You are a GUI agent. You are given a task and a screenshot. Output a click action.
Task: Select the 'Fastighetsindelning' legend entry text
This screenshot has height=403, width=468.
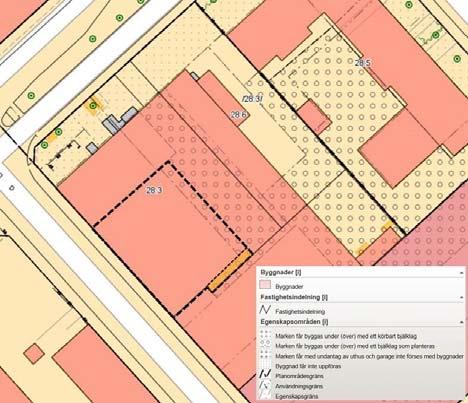pos(300,312)
